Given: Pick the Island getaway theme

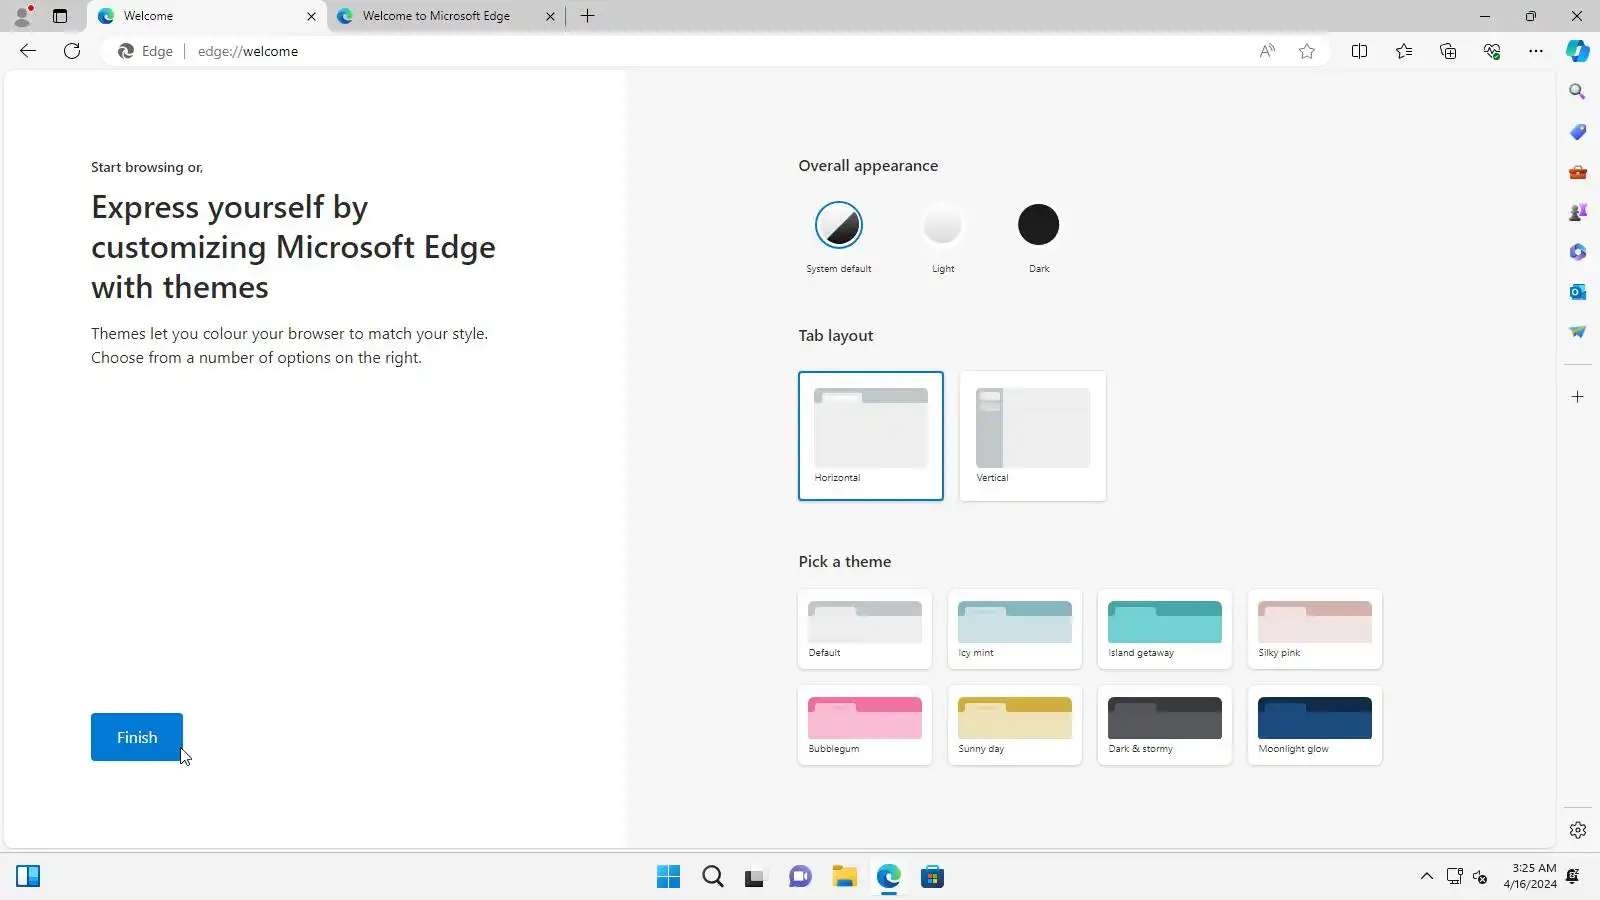Looking at the screenshot, I should pos(1165,629).
